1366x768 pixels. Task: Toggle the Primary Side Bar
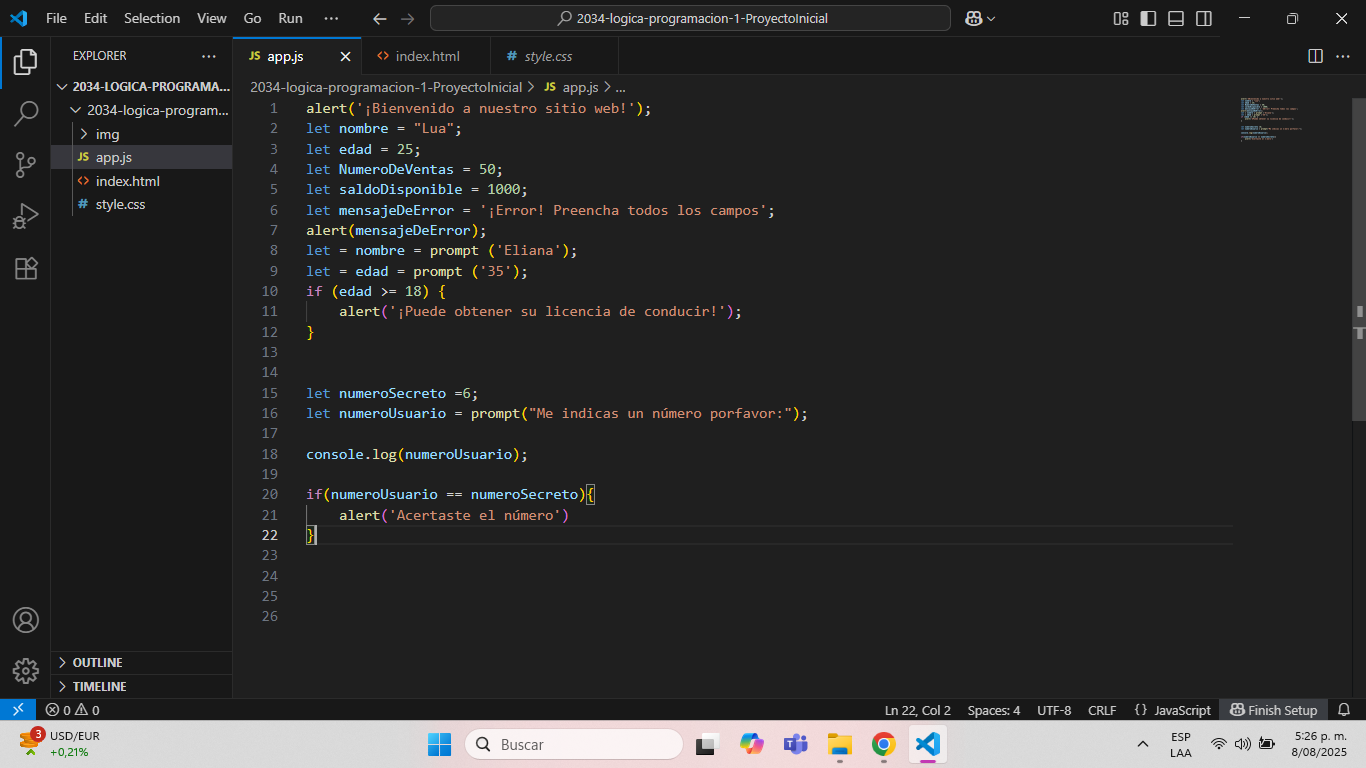coord(1149,18)
